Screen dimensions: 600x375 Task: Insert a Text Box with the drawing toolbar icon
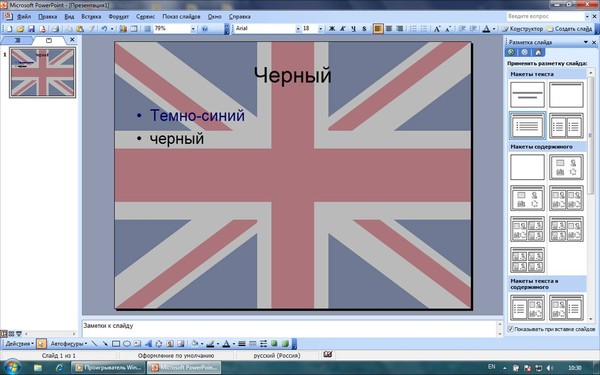pos(137,344)
